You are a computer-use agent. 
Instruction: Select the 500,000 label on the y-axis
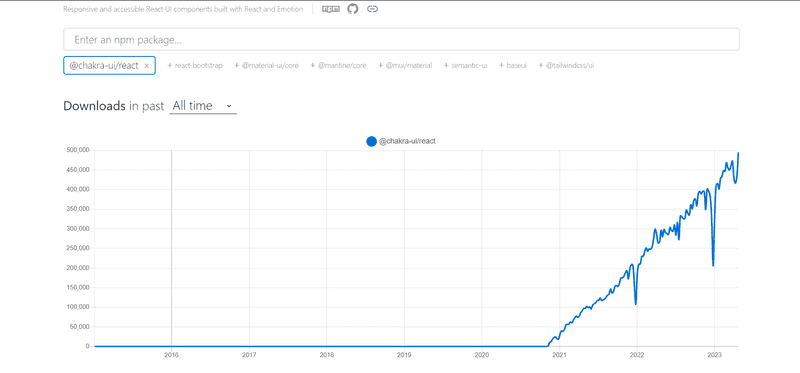tap(78, 151)
